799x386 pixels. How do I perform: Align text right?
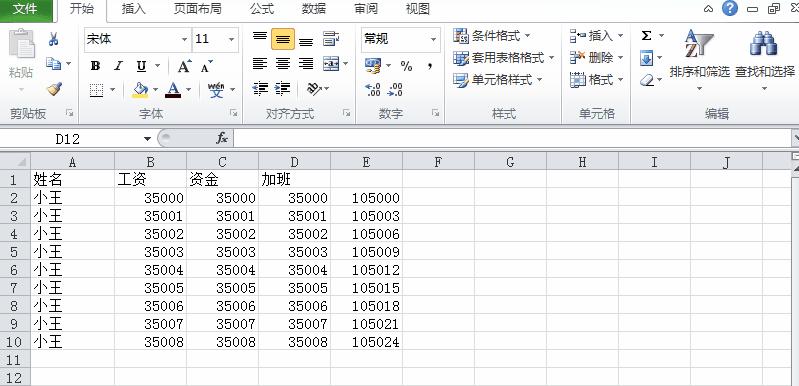306,64
